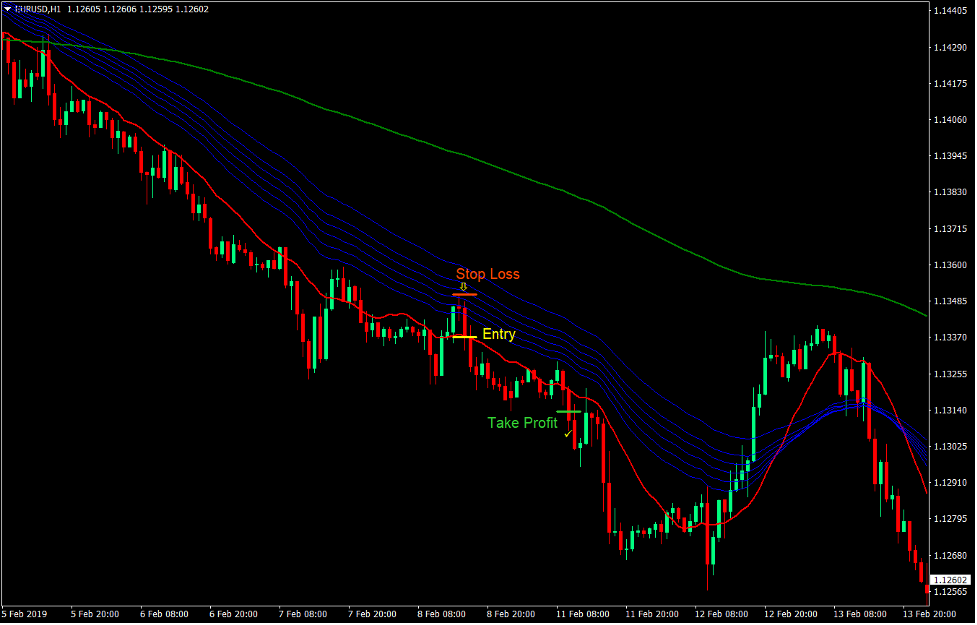Viewport: 977px width, 625px height.
Task: Select the EURUSD,H1 chart title label
Action: click(38, 6)
